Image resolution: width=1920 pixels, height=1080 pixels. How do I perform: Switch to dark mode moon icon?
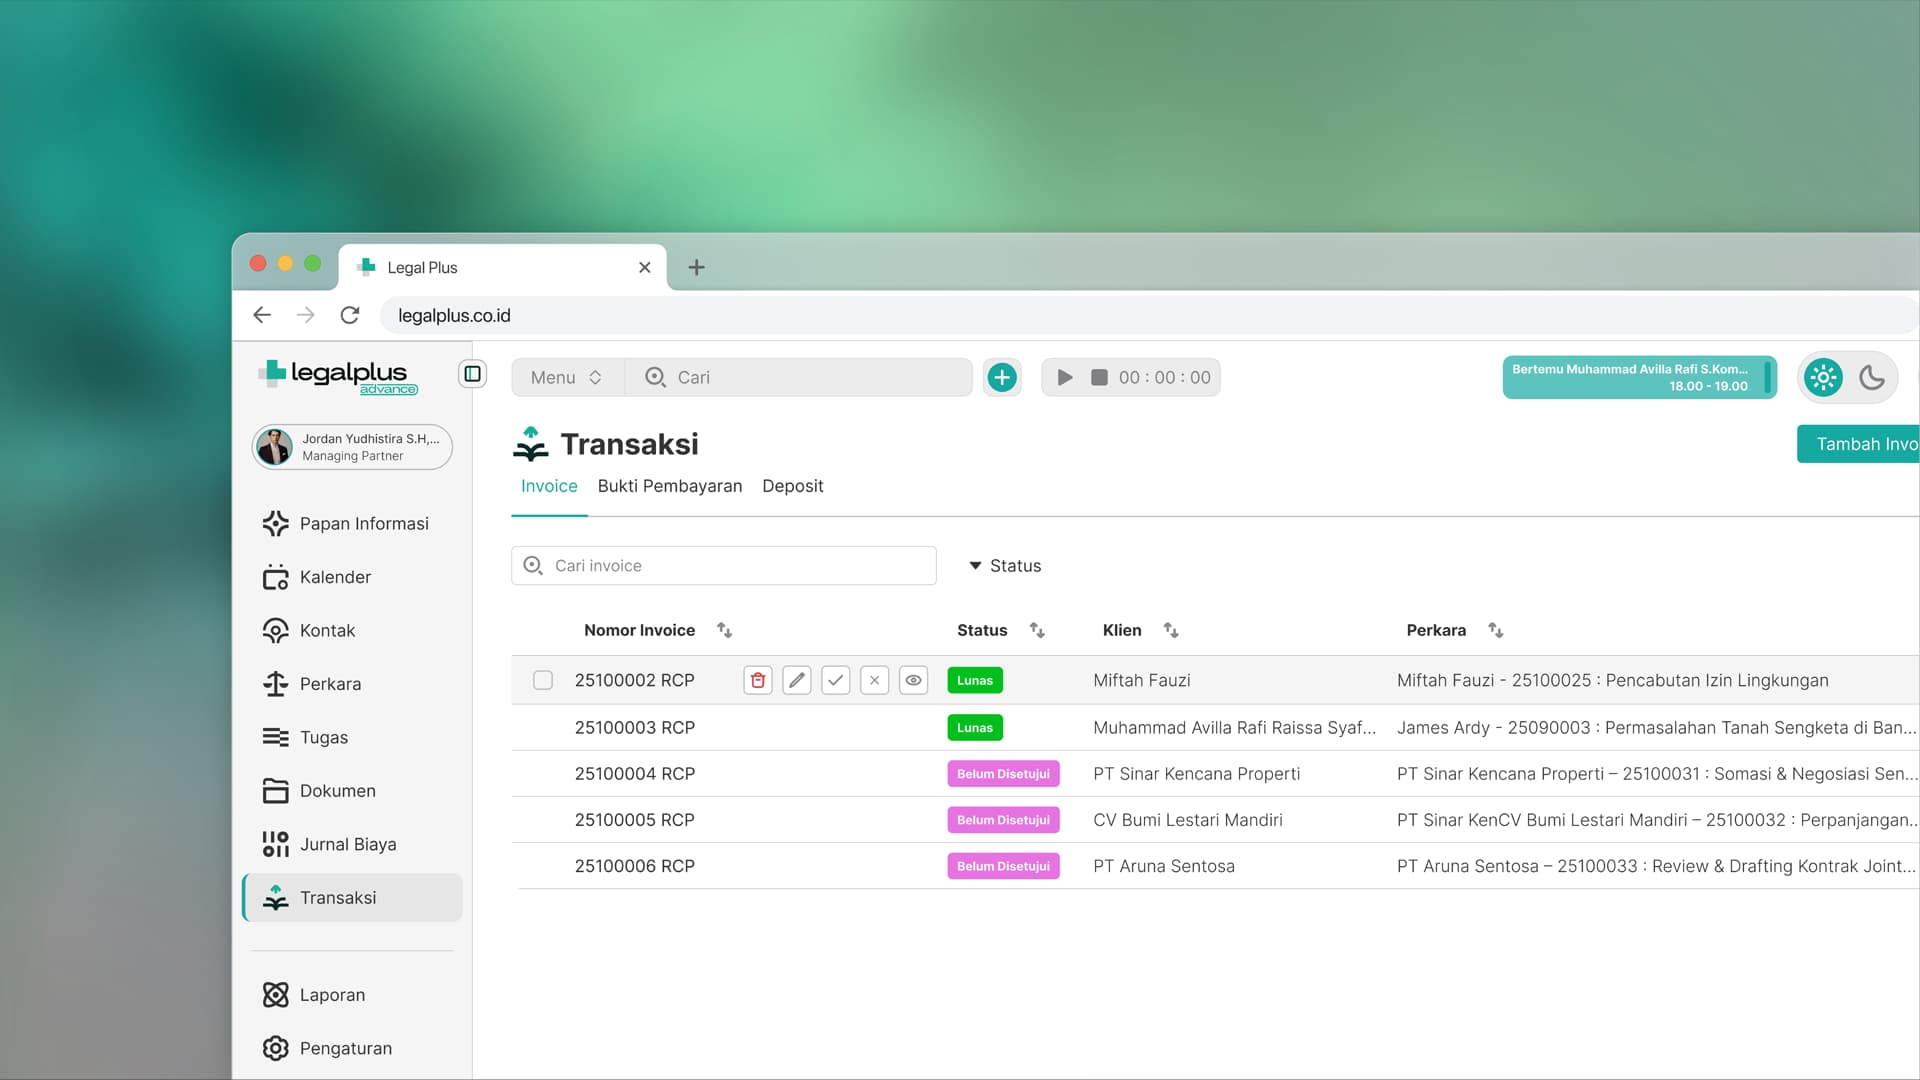[1872, 377]
